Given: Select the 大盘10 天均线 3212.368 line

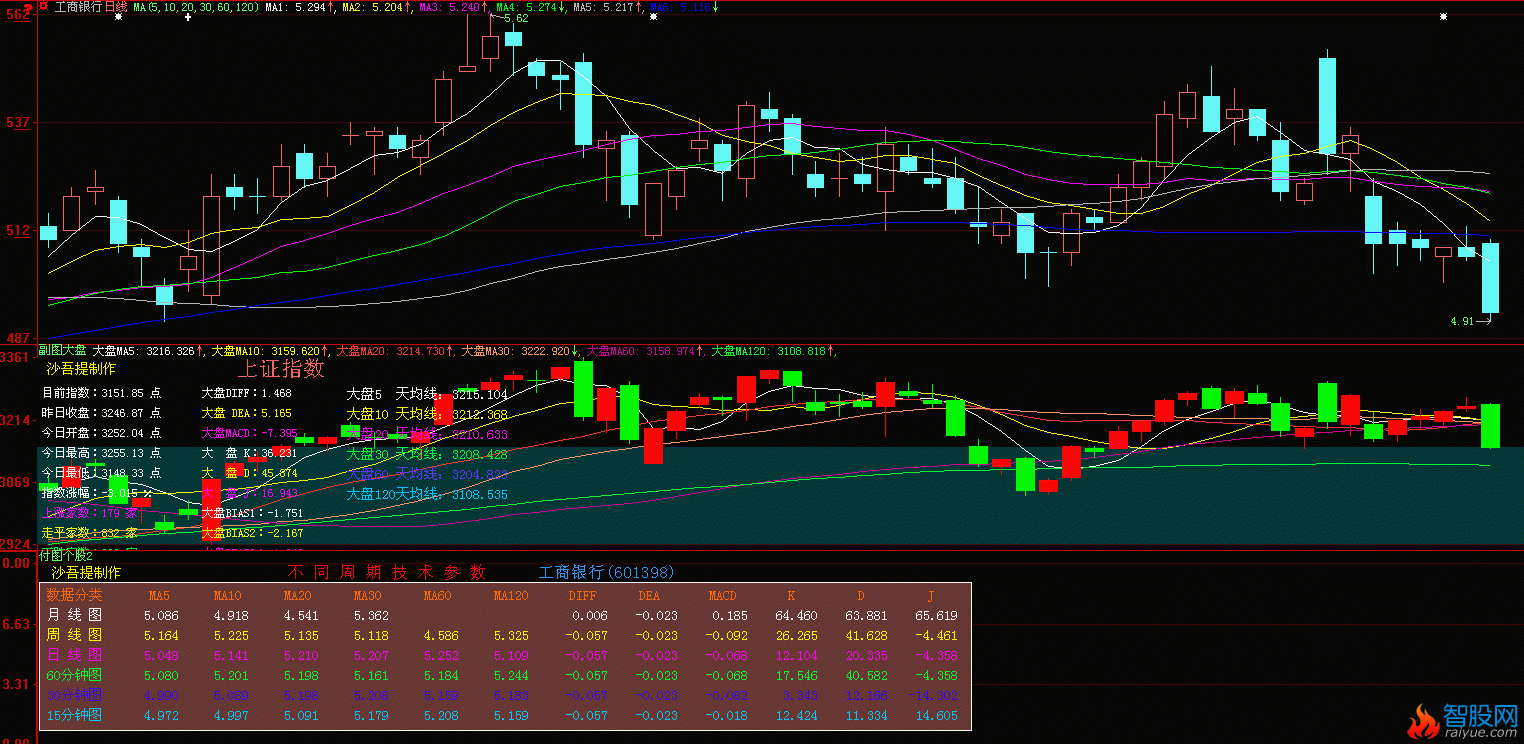Looking at the screenshot, I should [x=427, y=414].
